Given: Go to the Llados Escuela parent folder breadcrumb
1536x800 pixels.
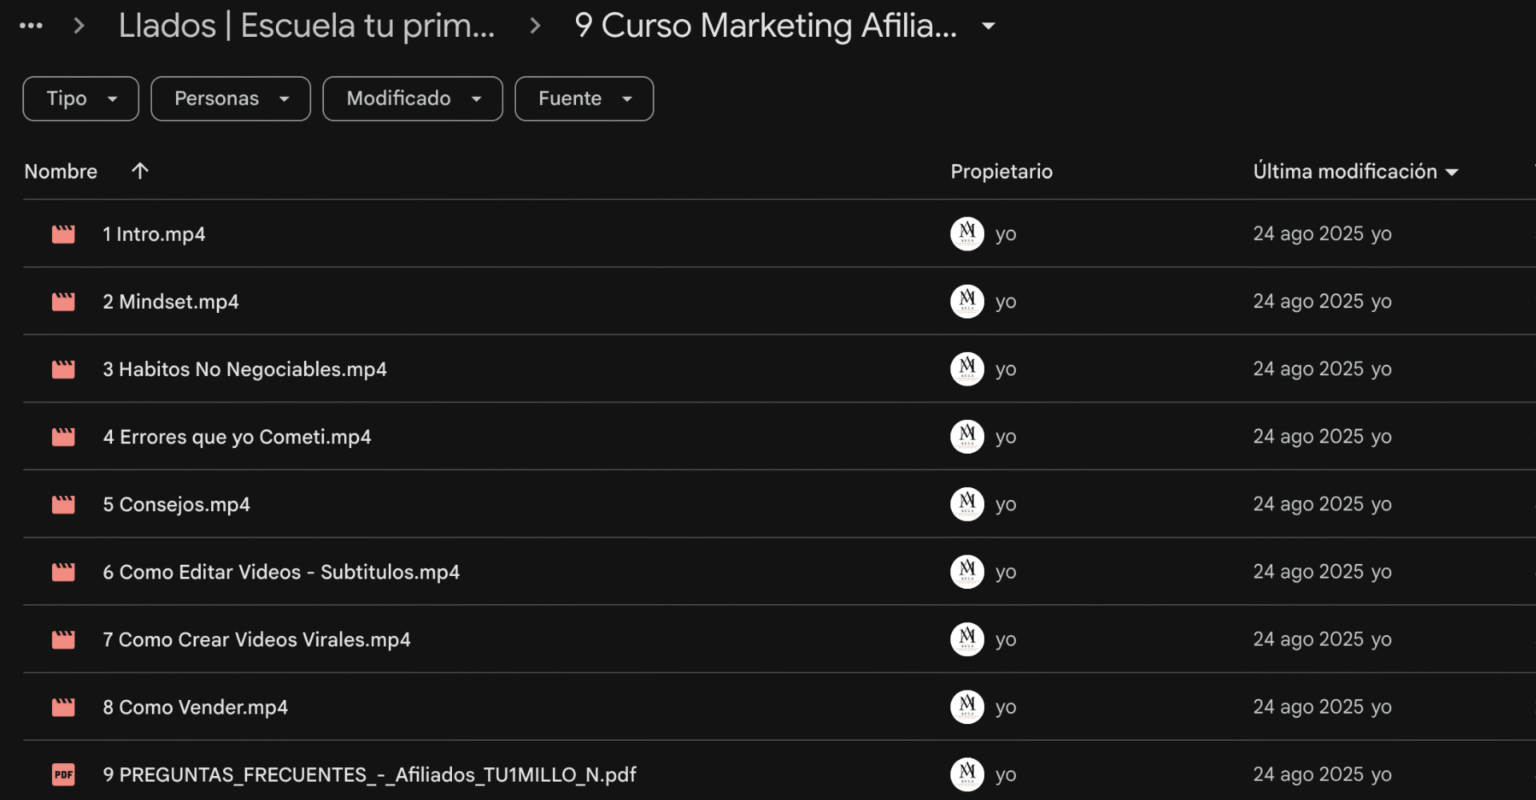Looking at the screenshot, I should 306,26.
